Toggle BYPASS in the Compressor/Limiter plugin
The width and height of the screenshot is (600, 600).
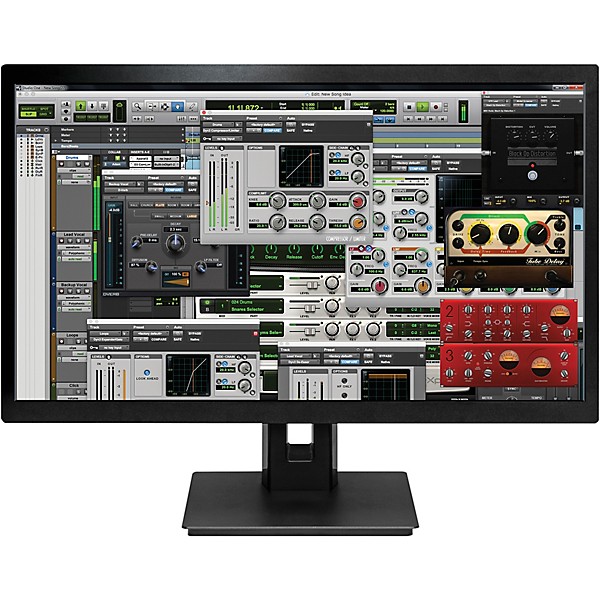click(308, 124)
